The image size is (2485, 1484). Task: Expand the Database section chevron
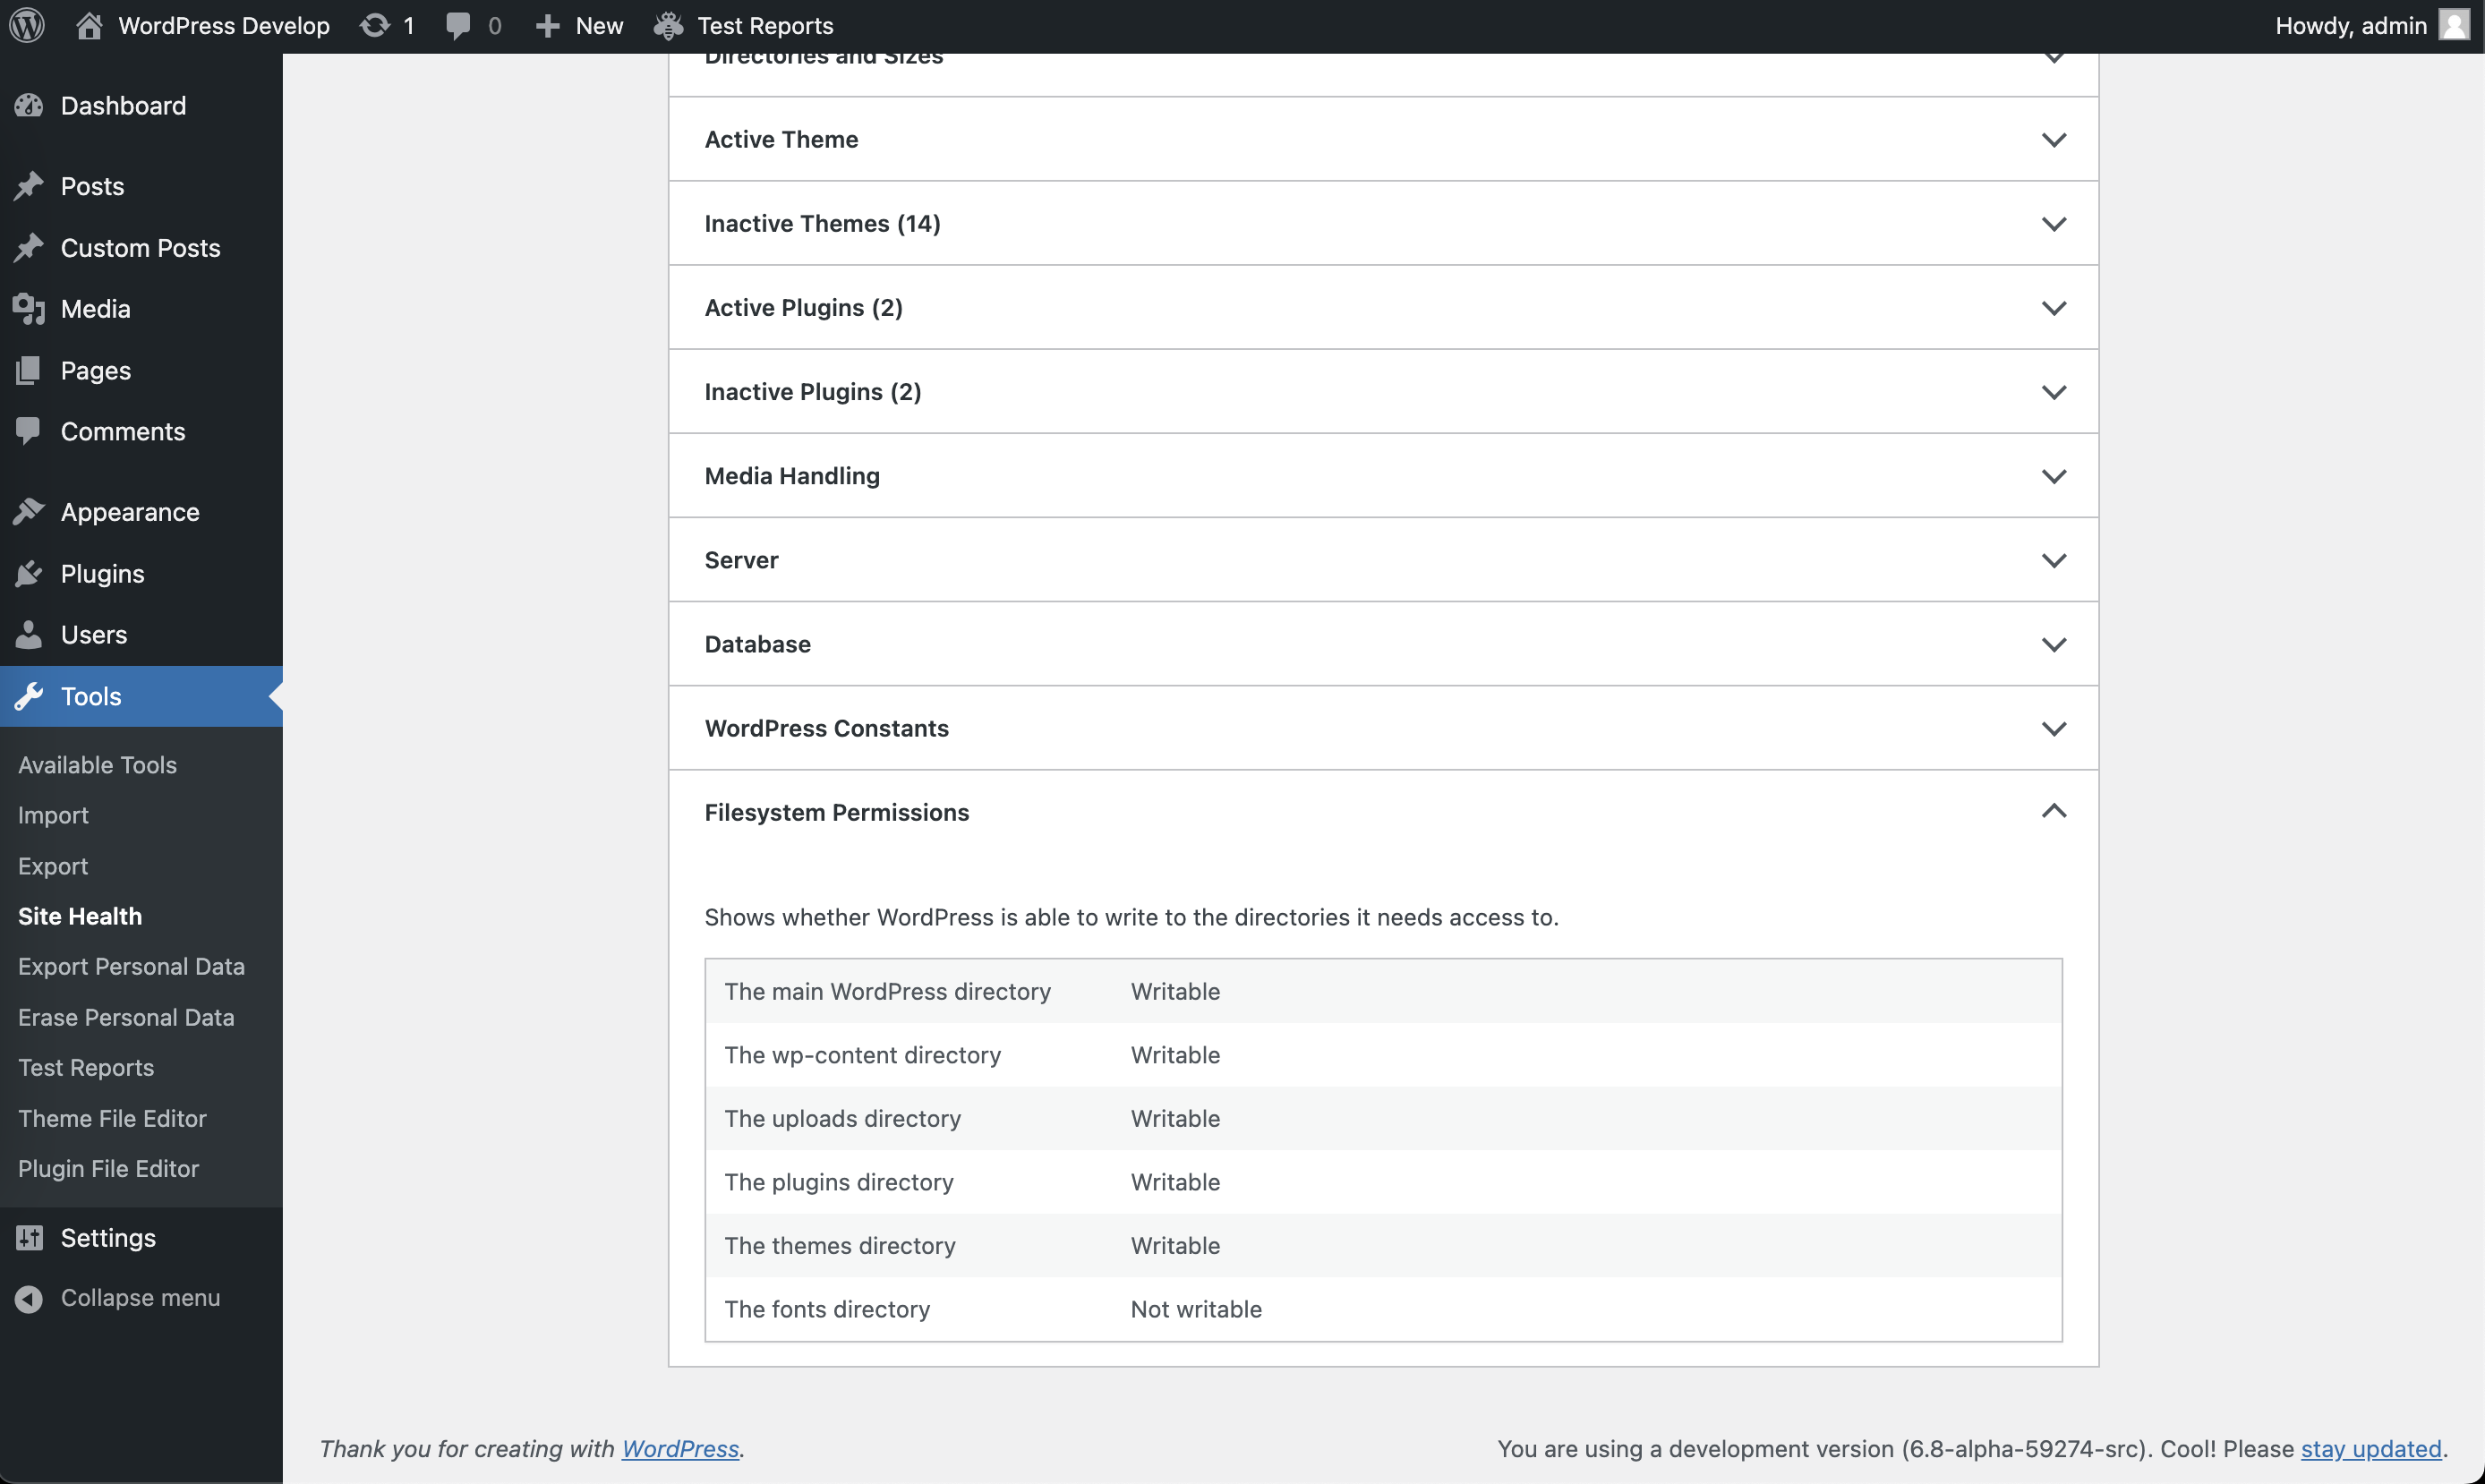click(x=2053, y=644)
